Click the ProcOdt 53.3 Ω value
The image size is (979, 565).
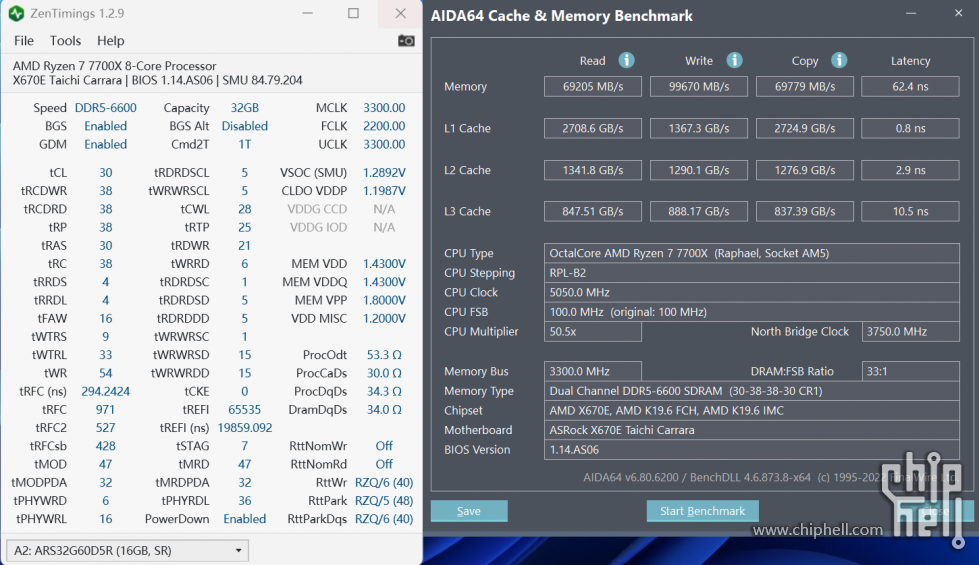[x=384, y=355]
